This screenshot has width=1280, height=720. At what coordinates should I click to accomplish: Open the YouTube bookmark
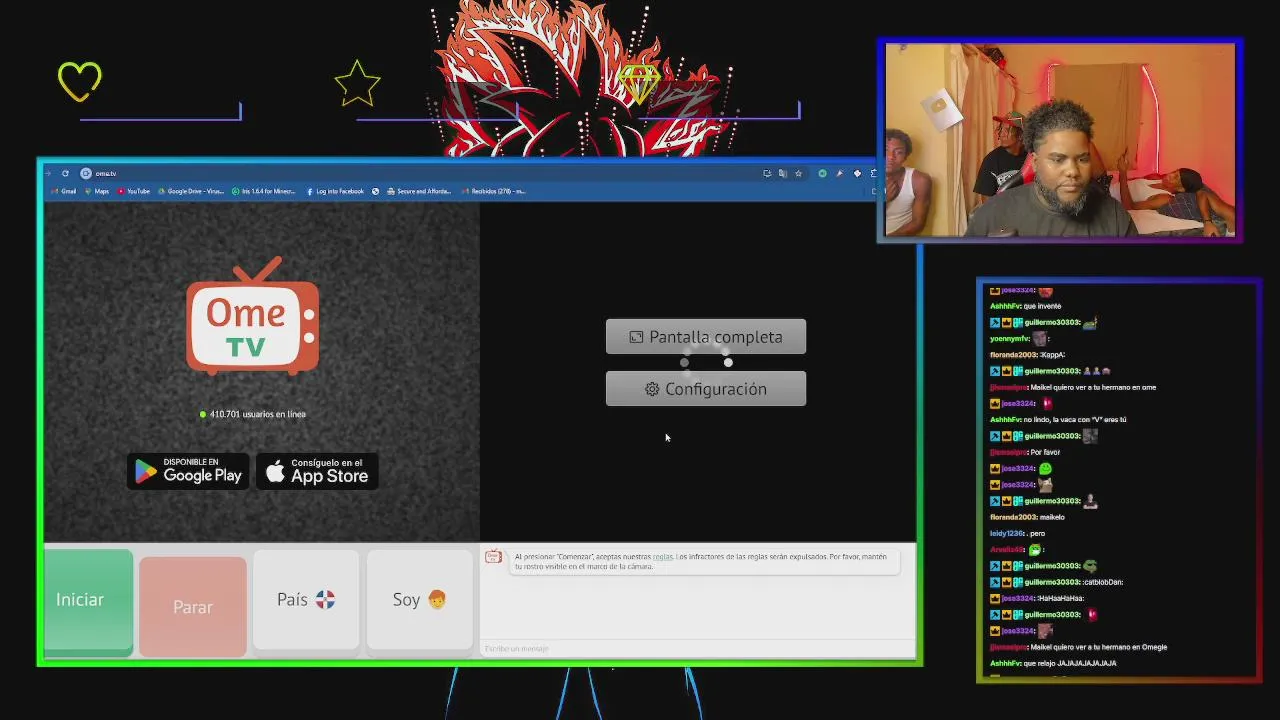click(x=134, y=191)
